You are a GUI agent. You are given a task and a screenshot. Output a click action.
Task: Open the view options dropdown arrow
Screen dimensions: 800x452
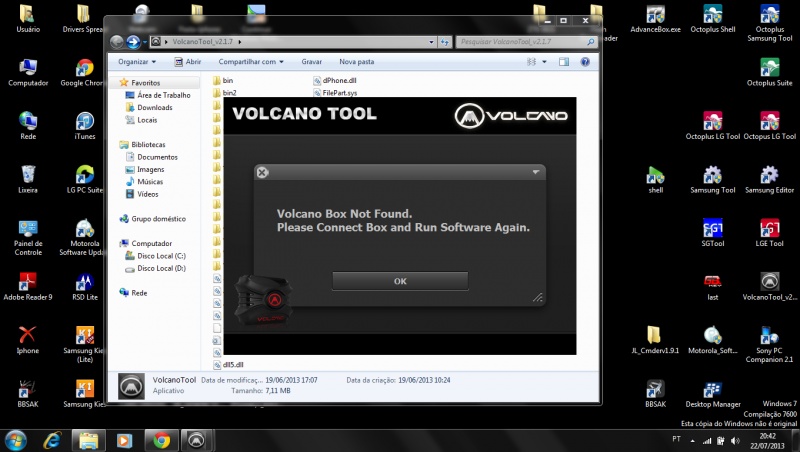tap(544, 62)
